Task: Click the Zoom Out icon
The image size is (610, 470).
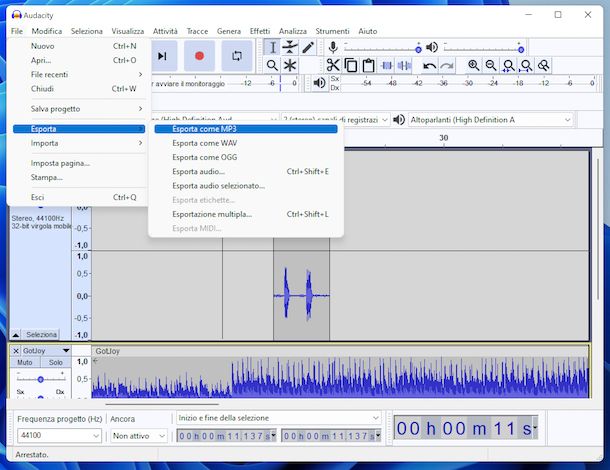Action: (x=491, y=65)
